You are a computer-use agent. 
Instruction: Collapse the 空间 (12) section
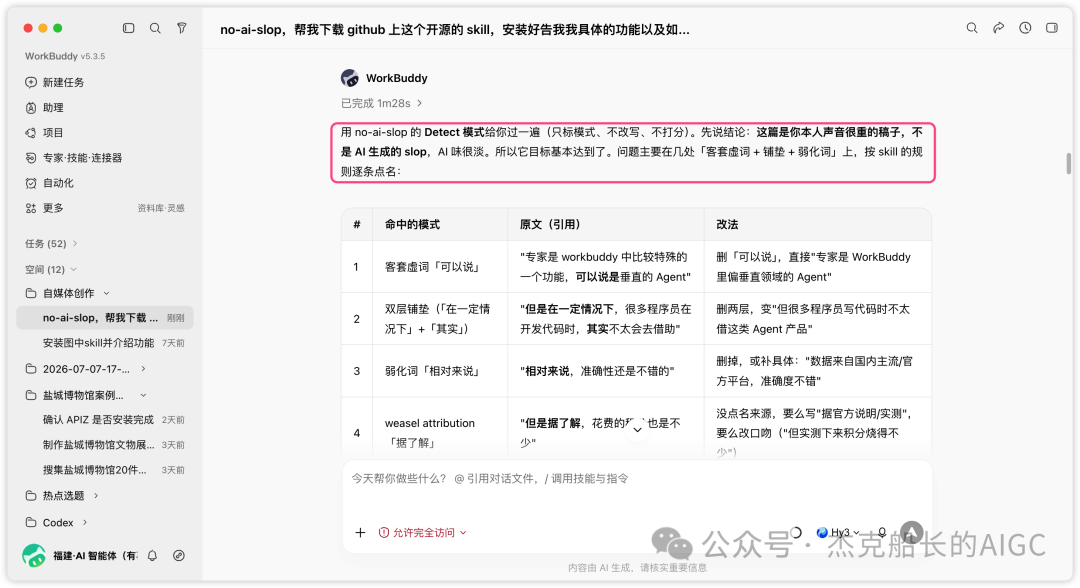(x=51, y=269)
